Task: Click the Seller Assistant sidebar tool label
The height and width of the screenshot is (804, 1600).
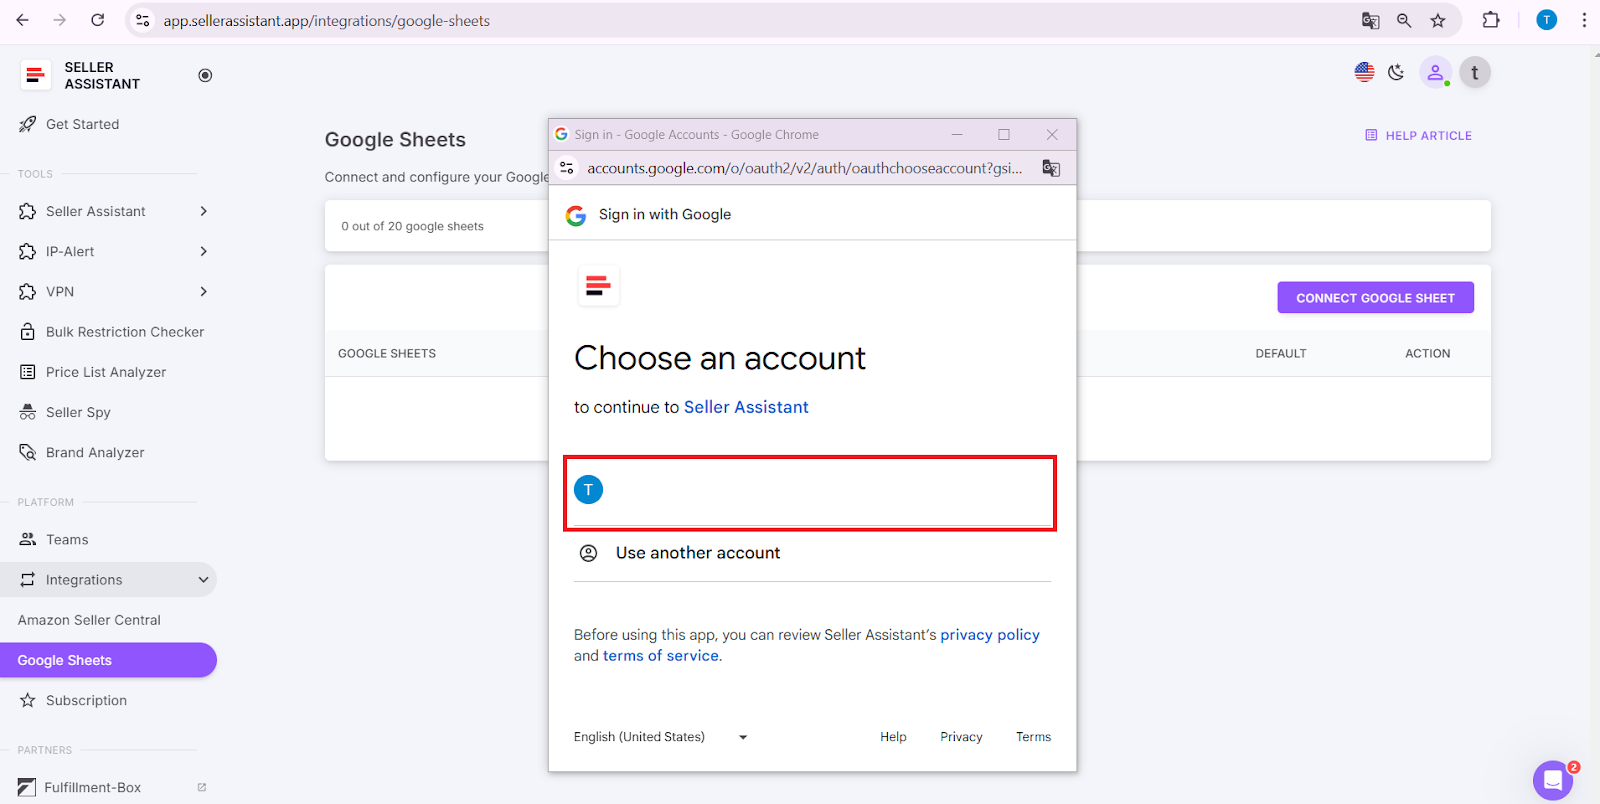Action: (96, 211)
